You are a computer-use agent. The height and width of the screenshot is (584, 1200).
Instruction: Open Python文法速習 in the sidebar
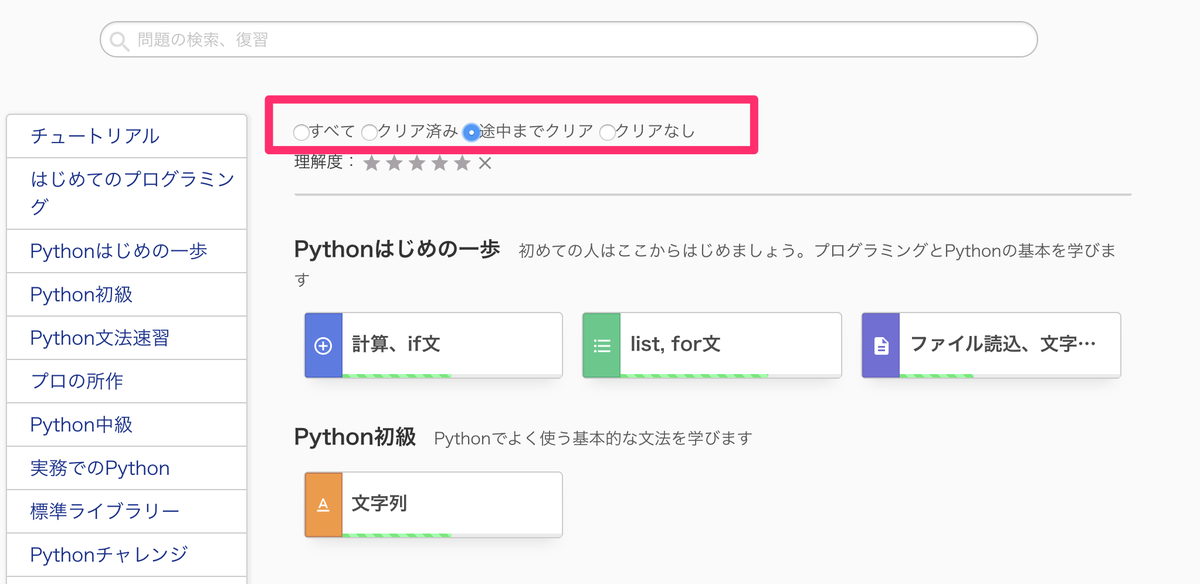pyautogui.click(x=126, y=338)
